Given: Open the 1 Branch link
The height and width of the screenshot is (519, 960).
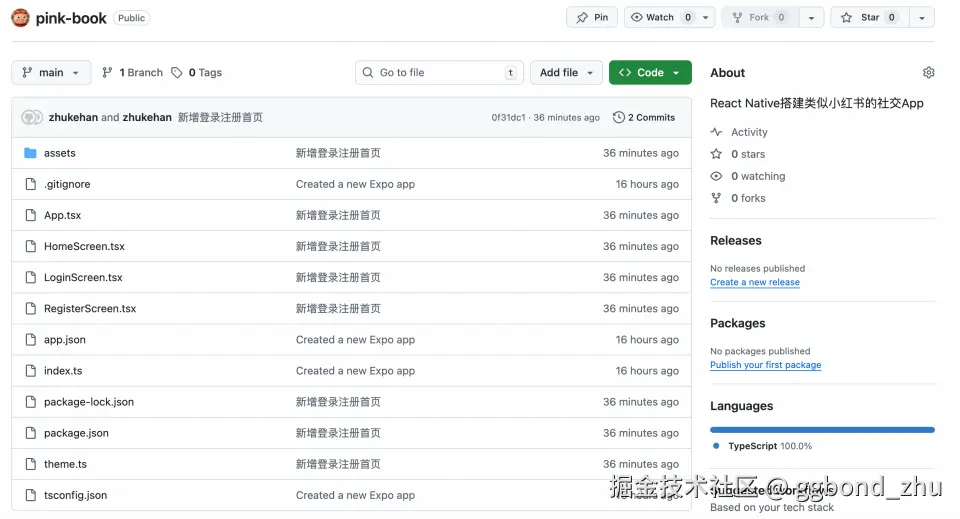Looking at the screenshot, I should tap(132, 72).
